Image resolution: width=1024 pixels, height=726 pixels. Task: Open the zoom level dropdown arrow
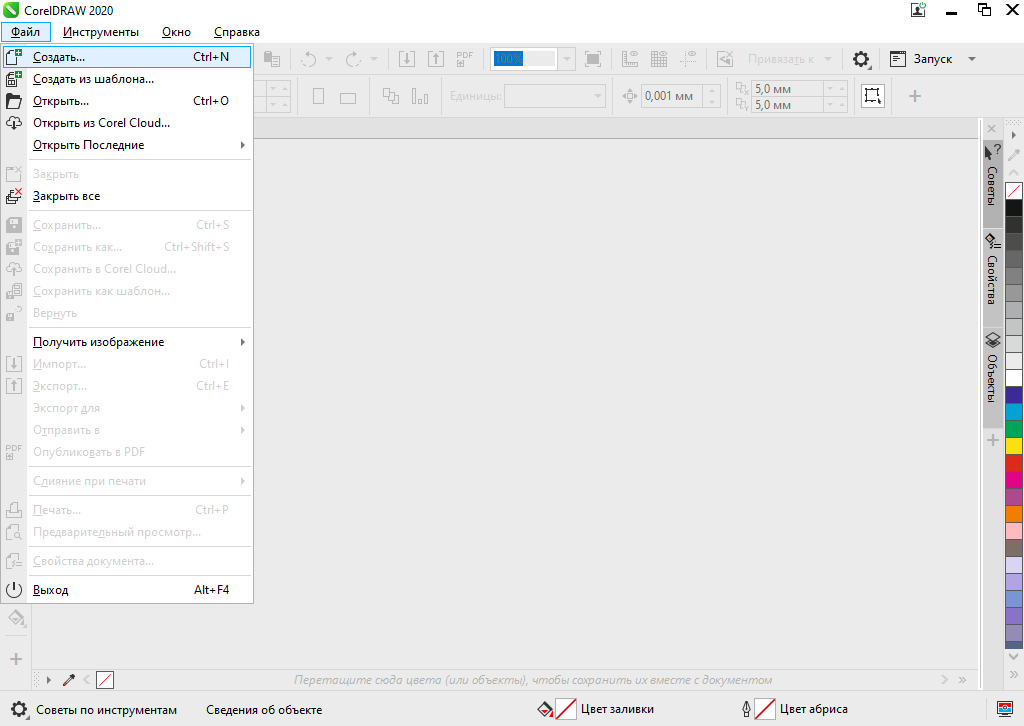pos(567,59)
